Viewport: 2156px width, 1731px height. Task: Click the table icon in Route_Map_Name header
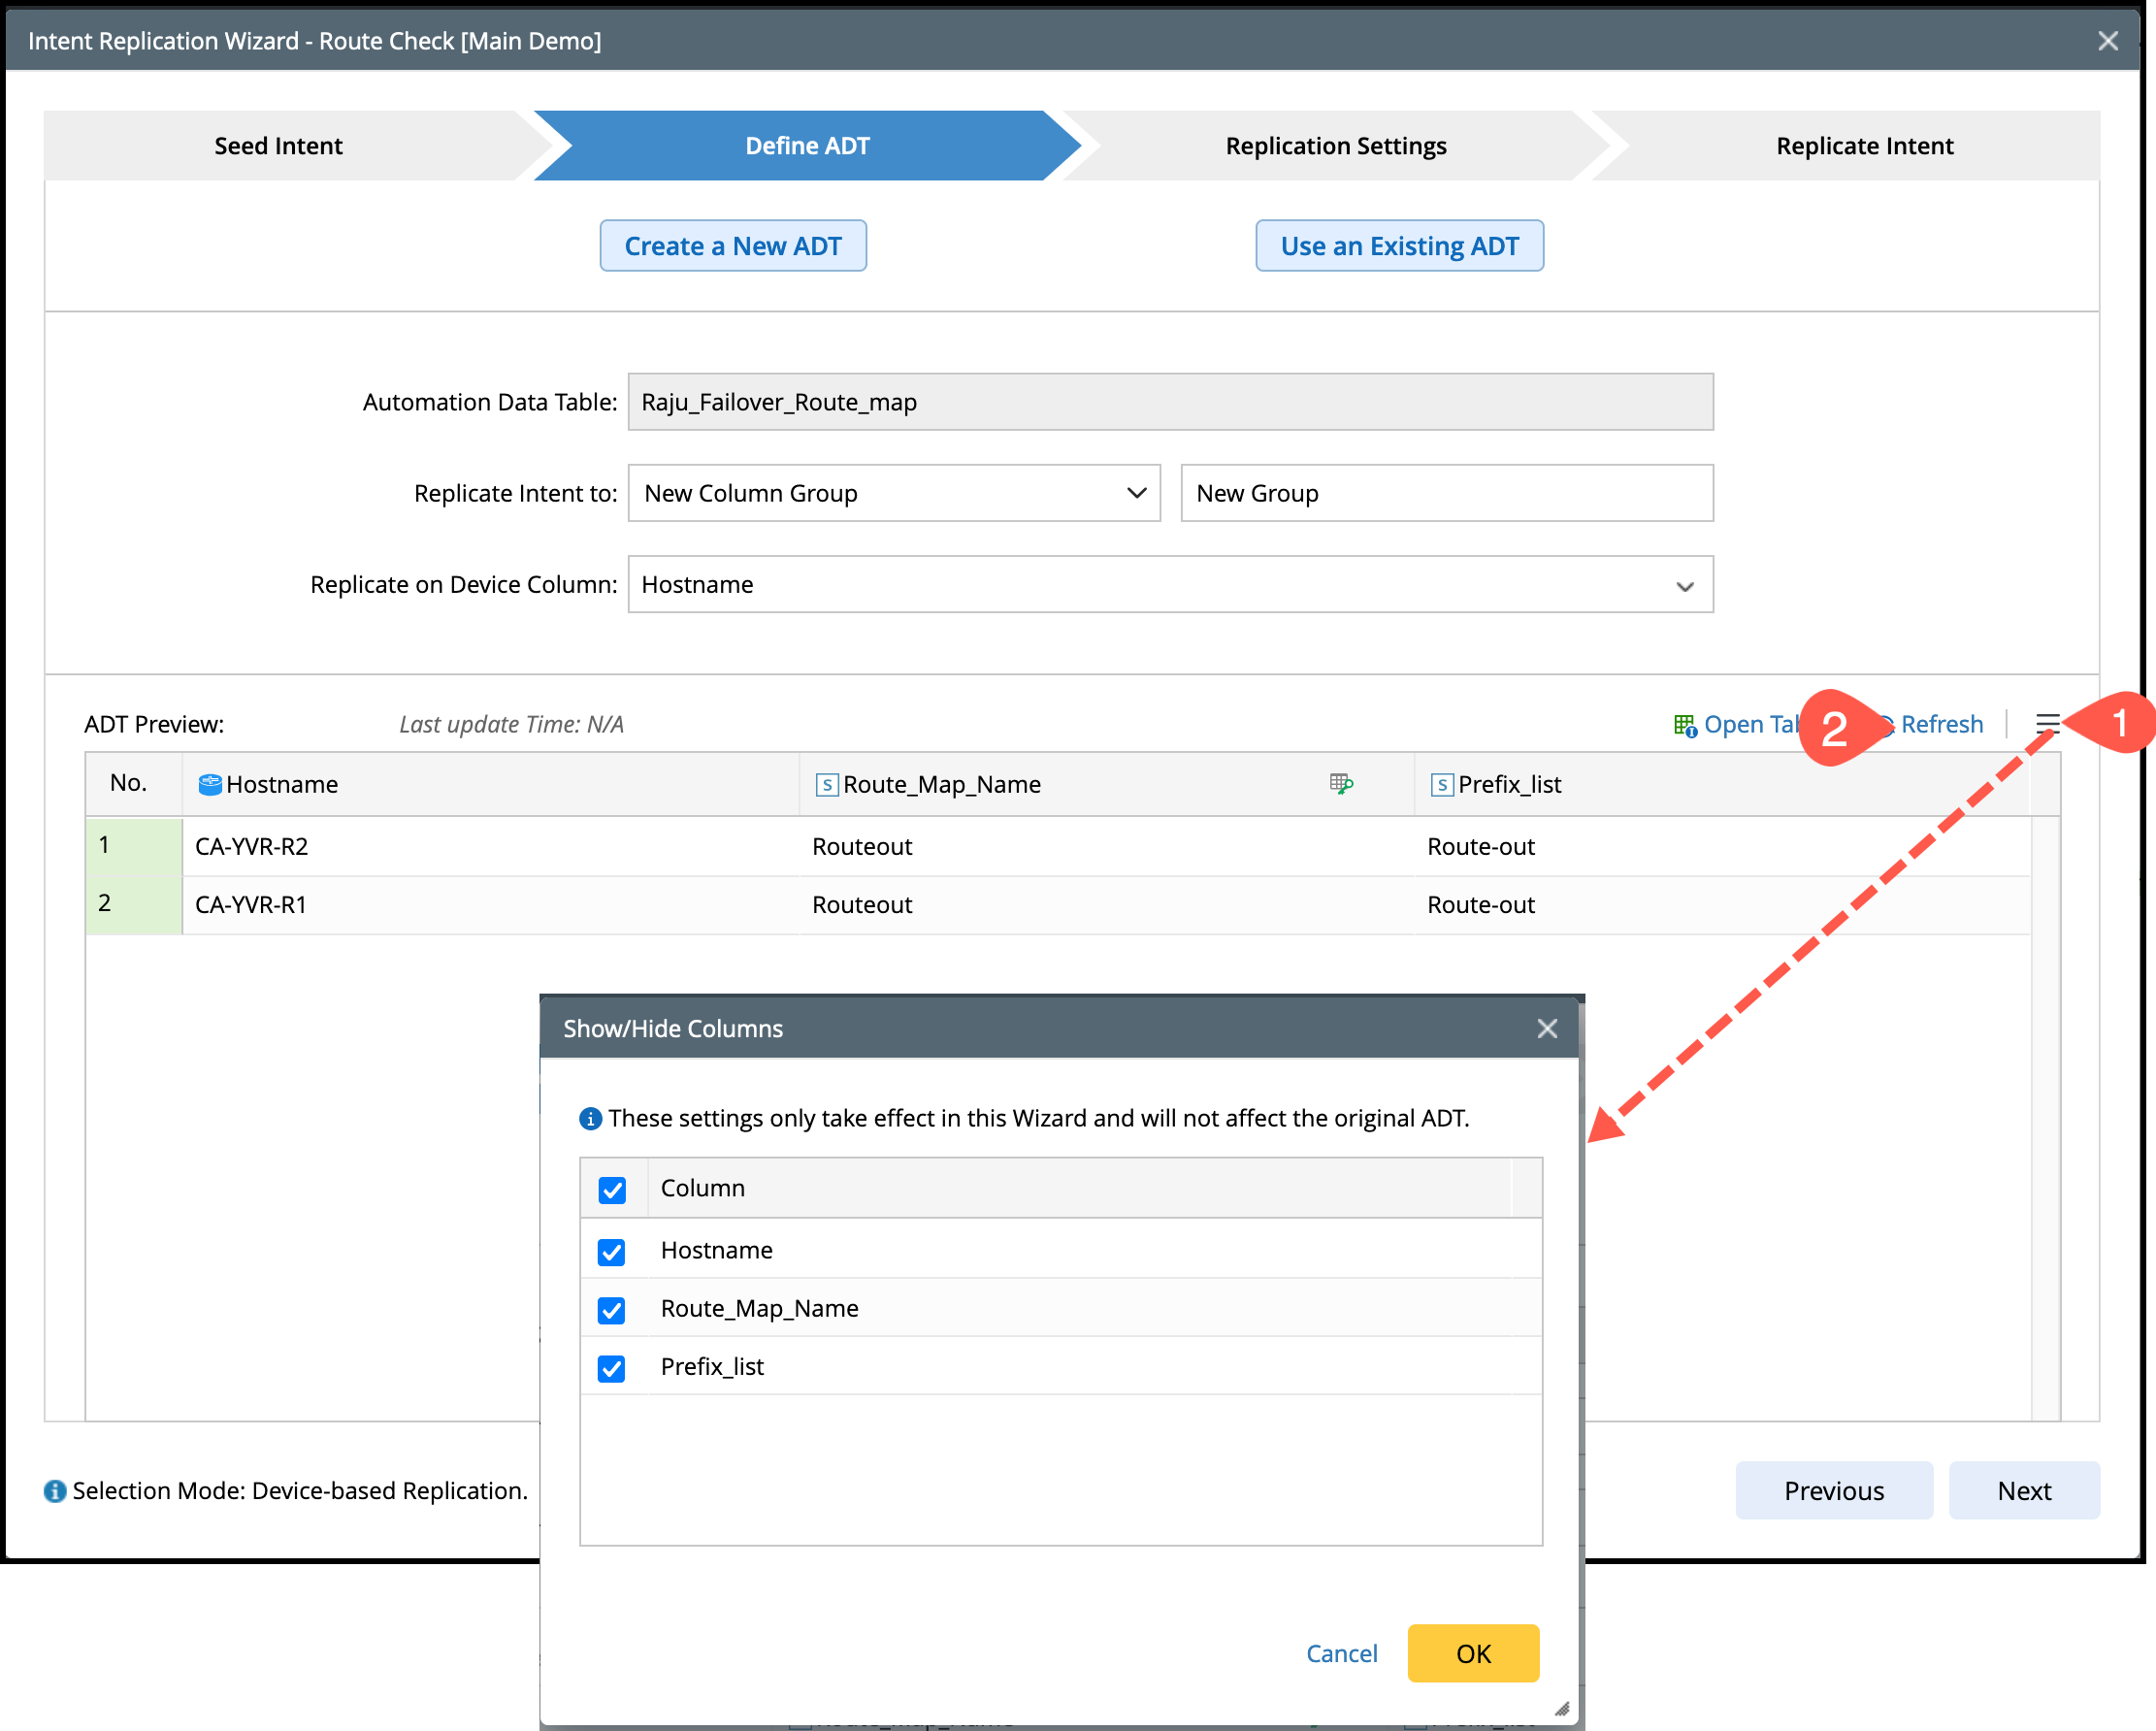pyautogui.click(x=1341, y=784)
